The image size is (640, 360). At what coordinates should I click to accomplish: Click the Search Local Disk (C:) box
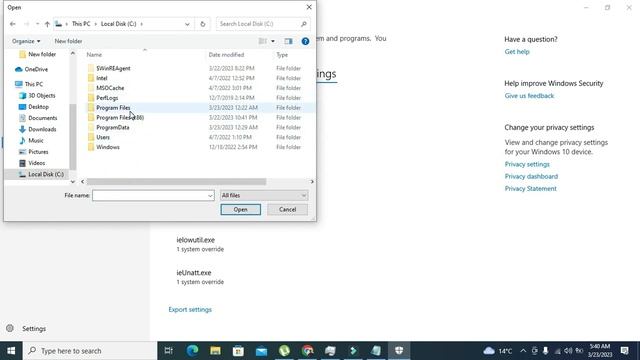click(x=258, y=24)
